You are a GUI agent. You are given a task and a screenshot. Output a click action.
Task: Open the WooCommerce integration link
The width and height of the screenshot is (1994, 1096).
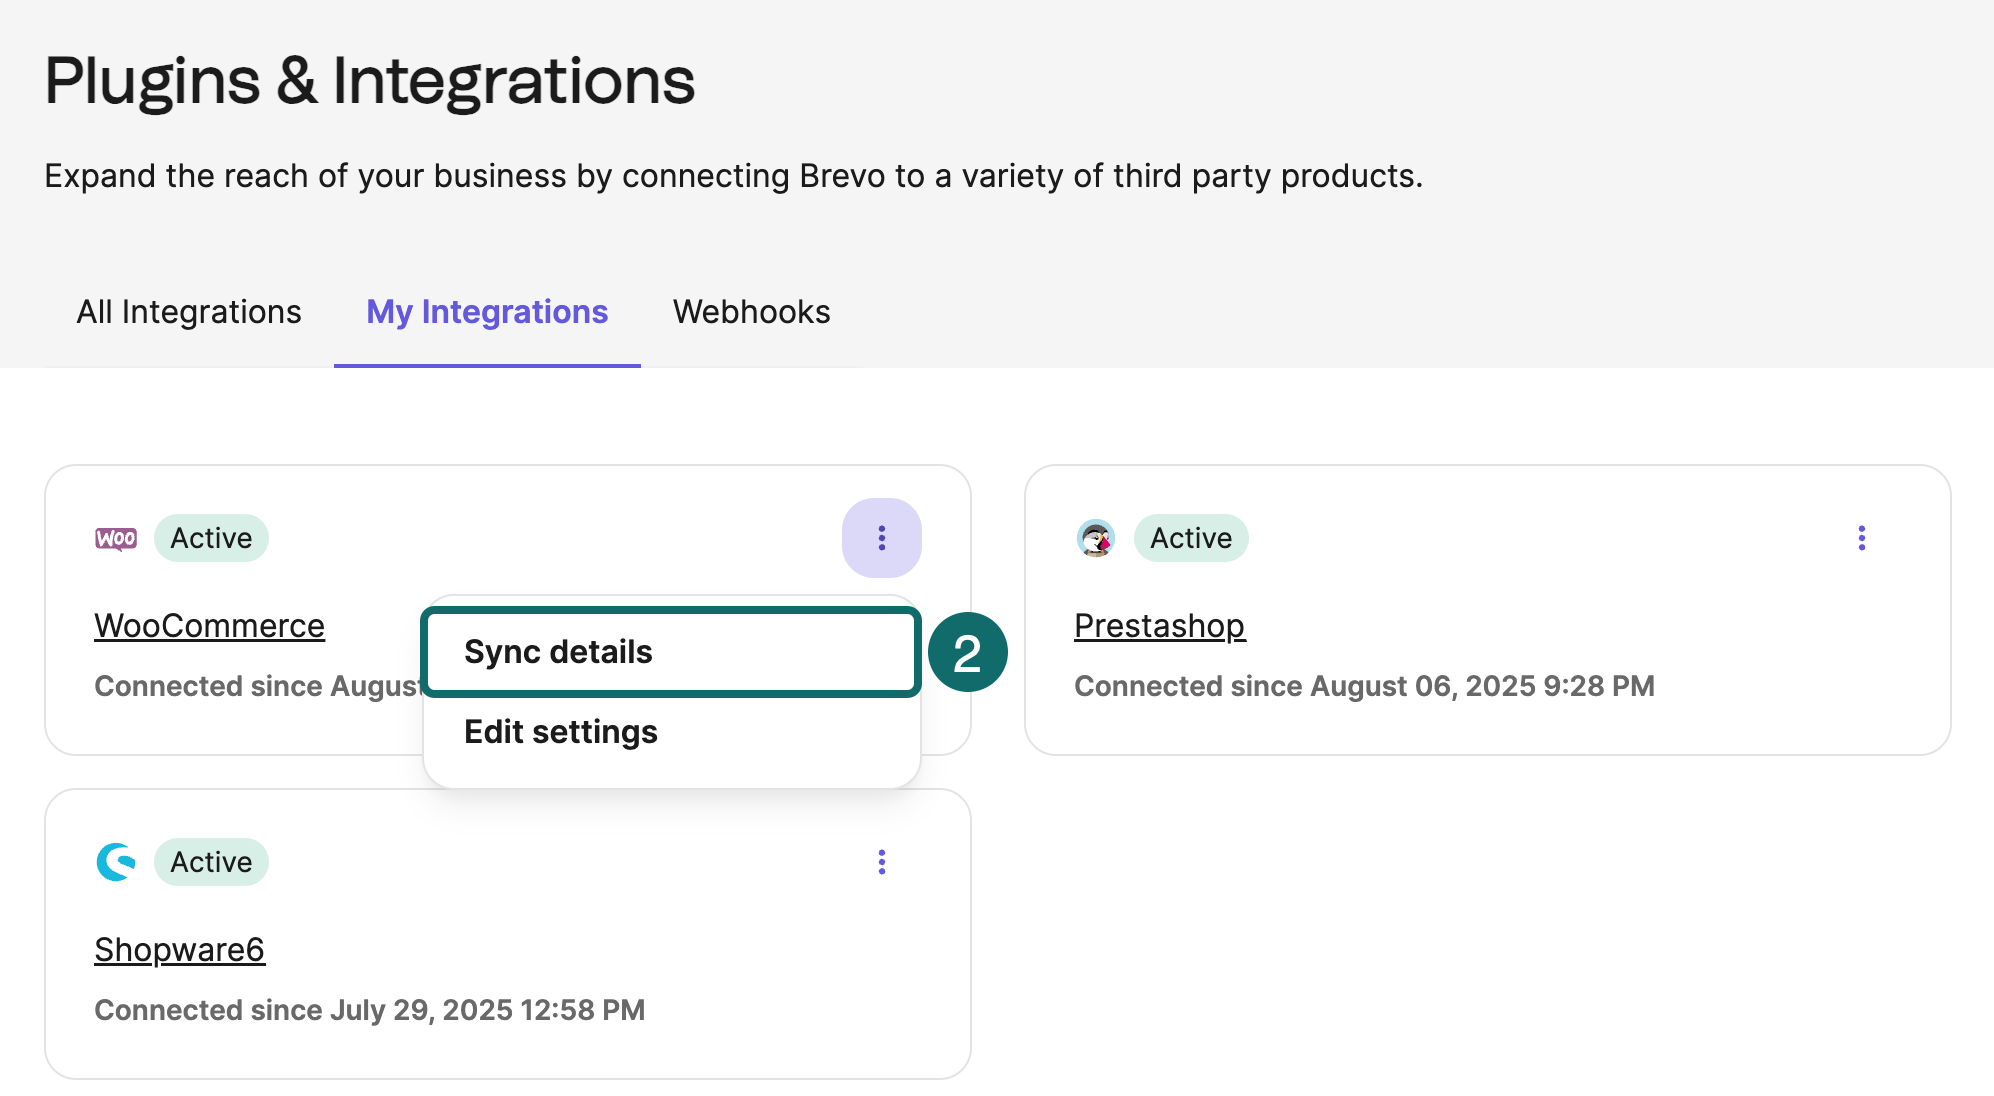coord(209,625)
